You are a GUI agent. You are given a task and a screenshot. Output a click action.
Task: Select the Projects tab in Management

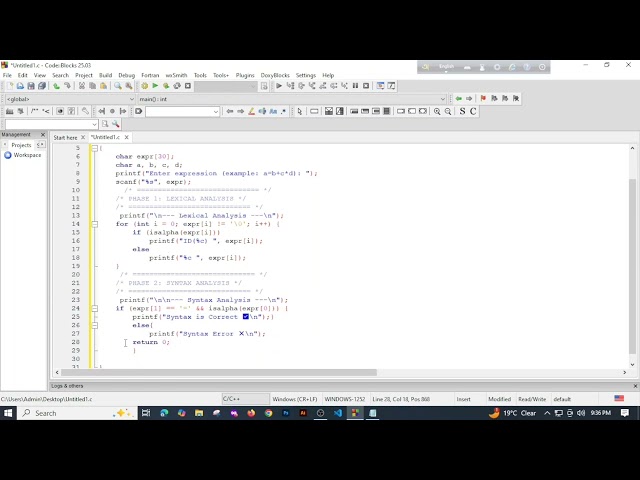click(21, 145)
